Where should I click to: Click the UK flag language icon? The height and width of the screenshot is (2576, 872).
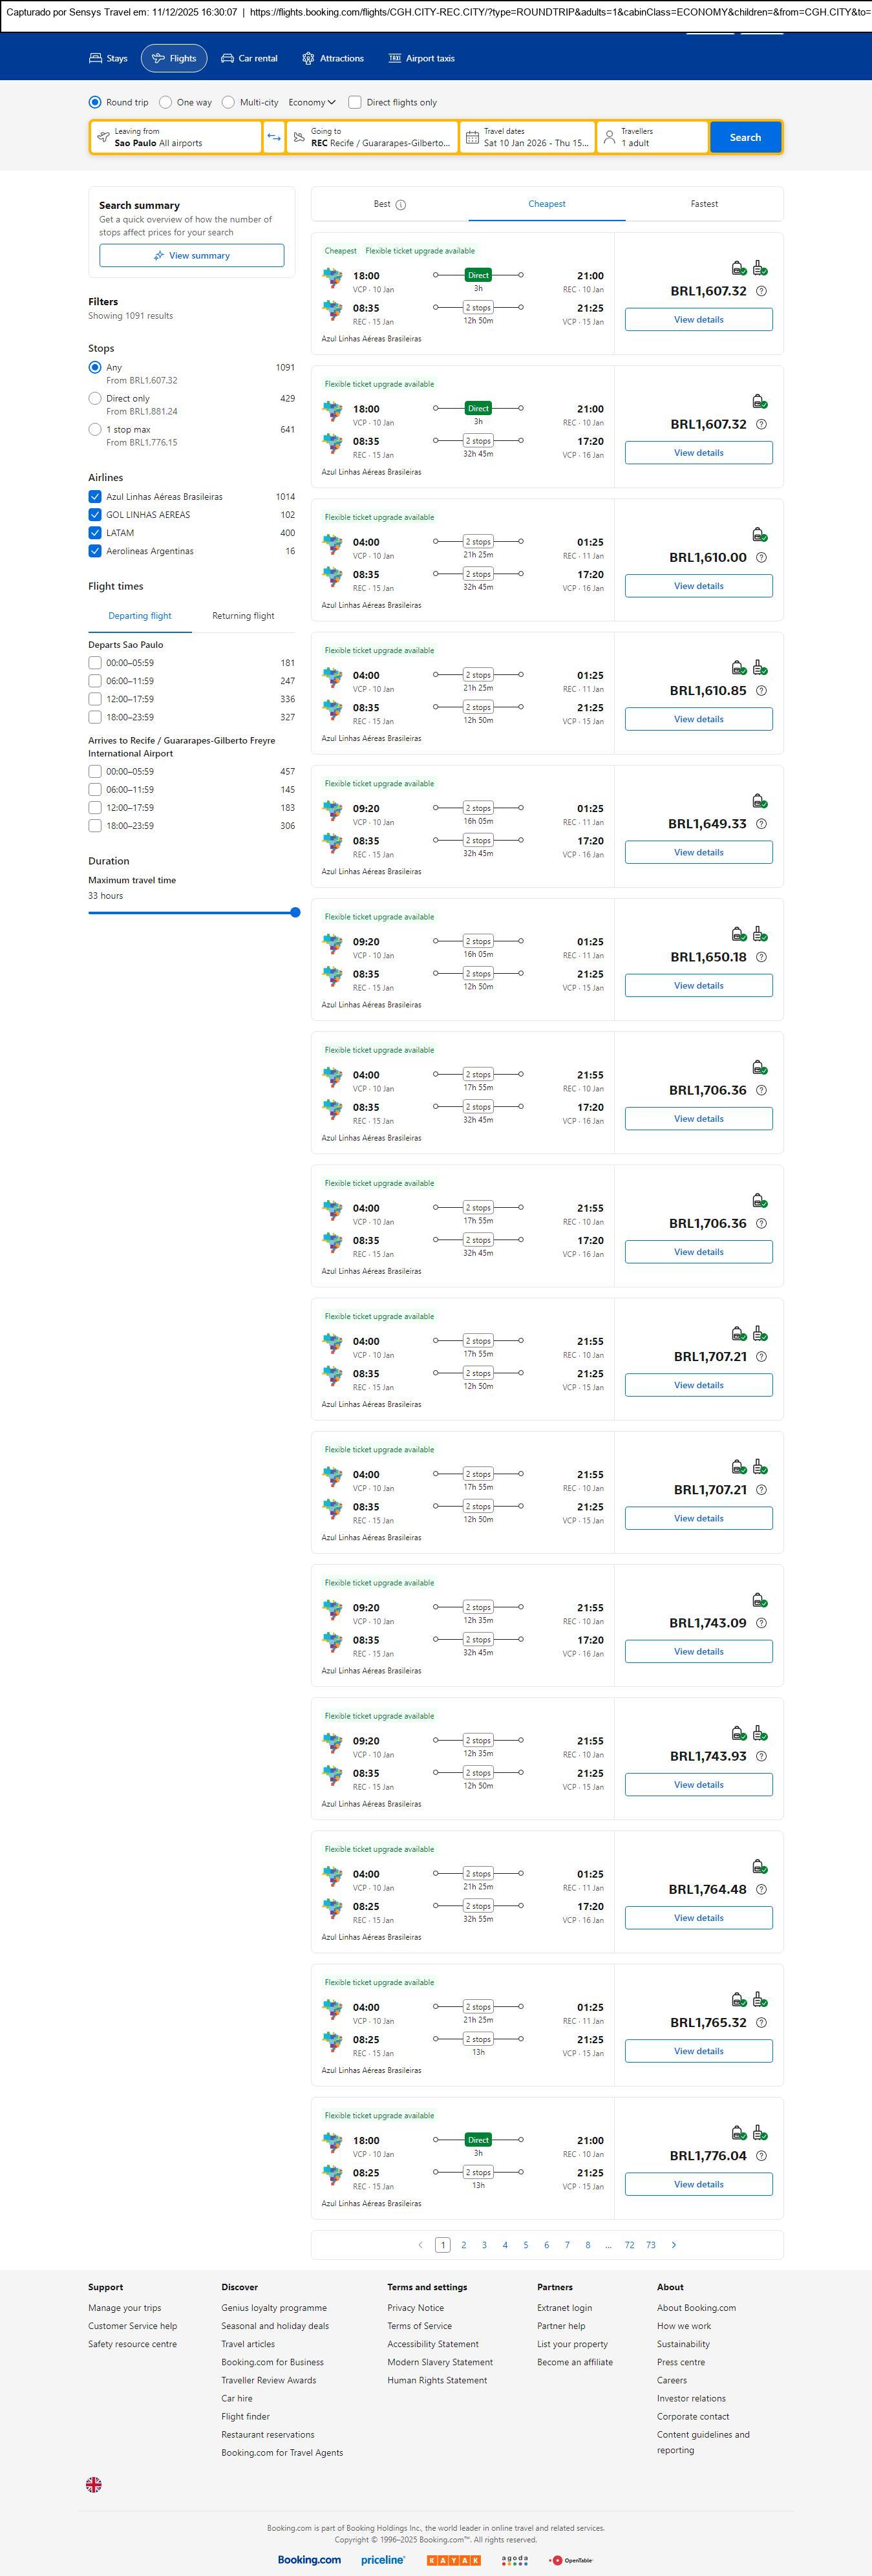(x=94, y=2484)
